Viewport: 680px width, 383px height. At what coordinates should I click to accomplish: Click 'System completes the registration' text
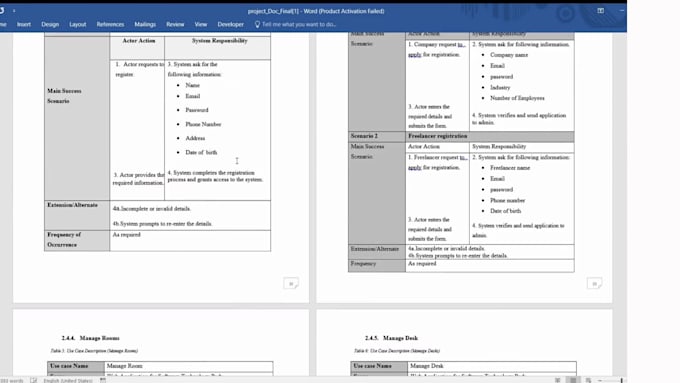click(215, 176)
